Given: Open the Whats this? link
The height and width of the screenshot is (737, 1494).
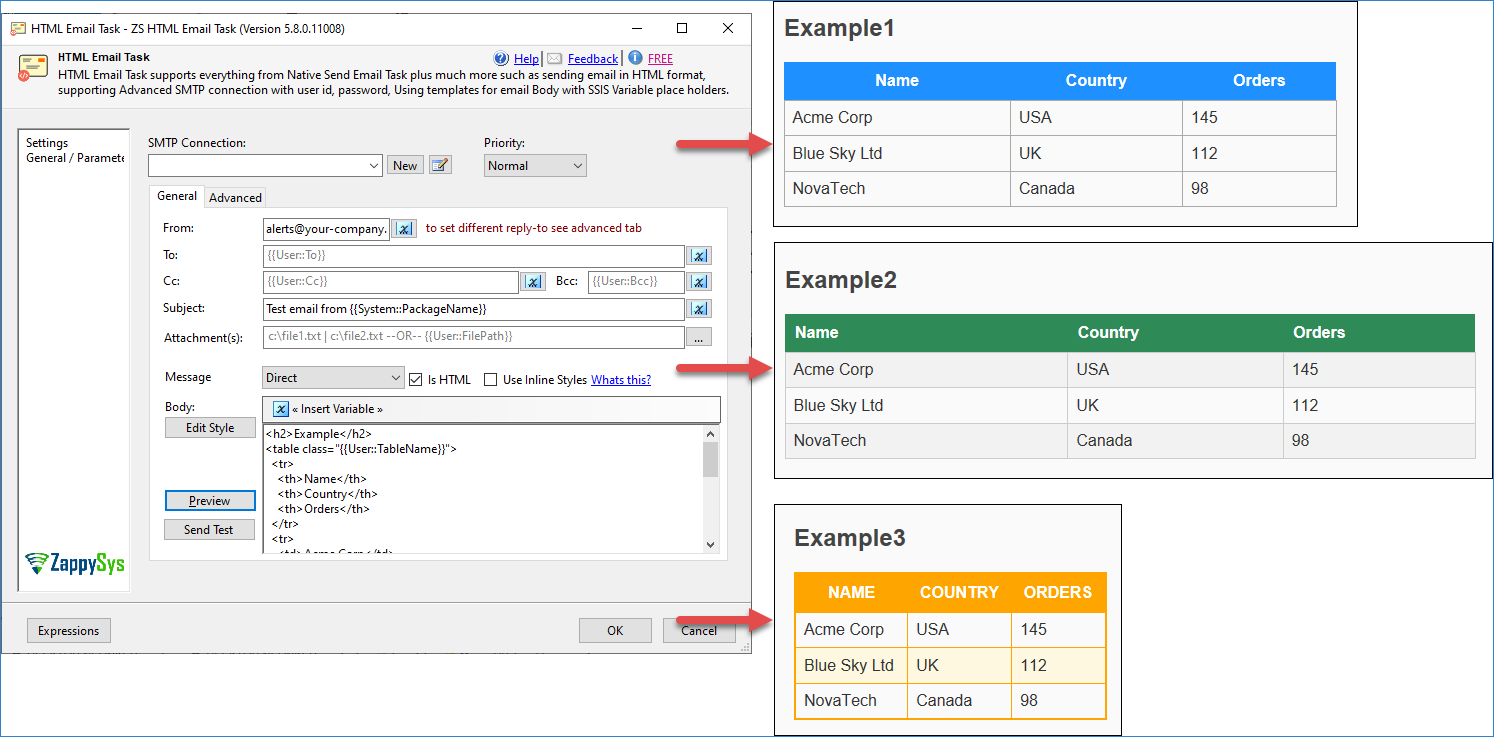Looking at the screenshot, I should pos(620,379).
